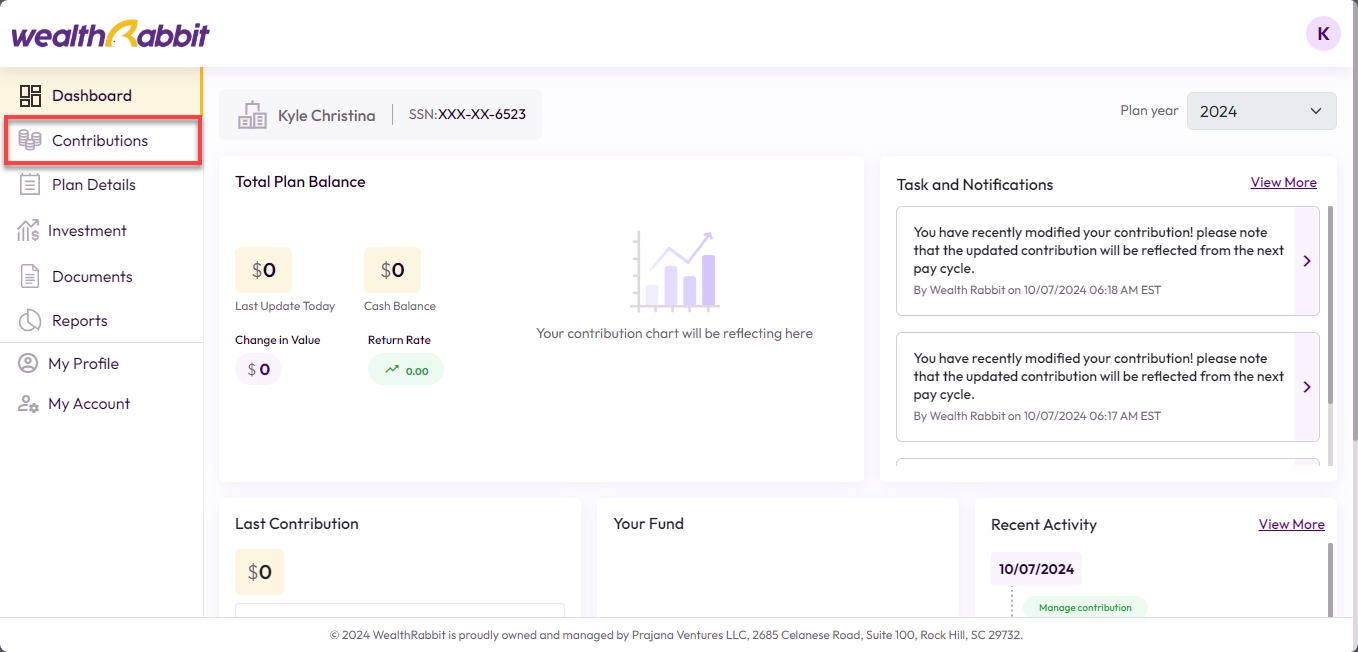Expand the second notification chevron at 06:17 AM

[1307, 387]
